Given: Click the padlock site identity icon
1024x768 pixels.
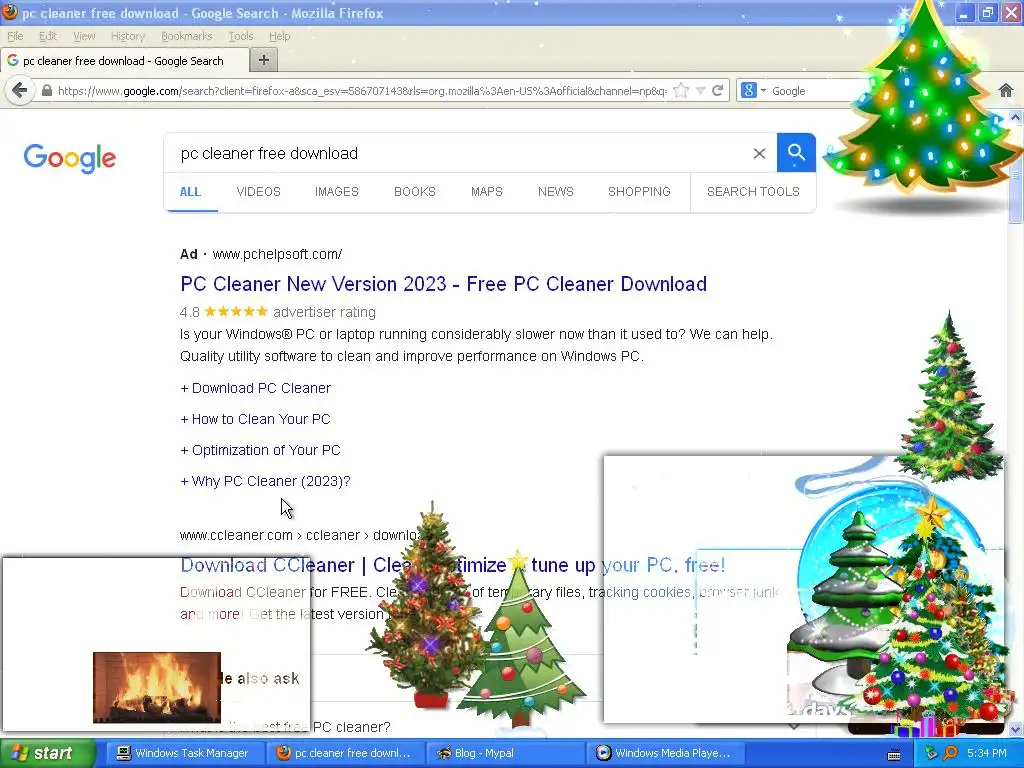Looking at the screenshot, I should 46,91.
